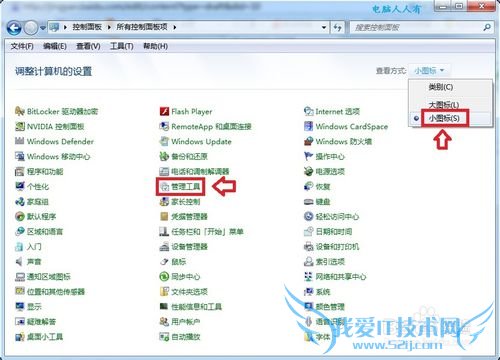The image size is (500, 360).
Task: Open the 鼠标 link
Action: 179,261
